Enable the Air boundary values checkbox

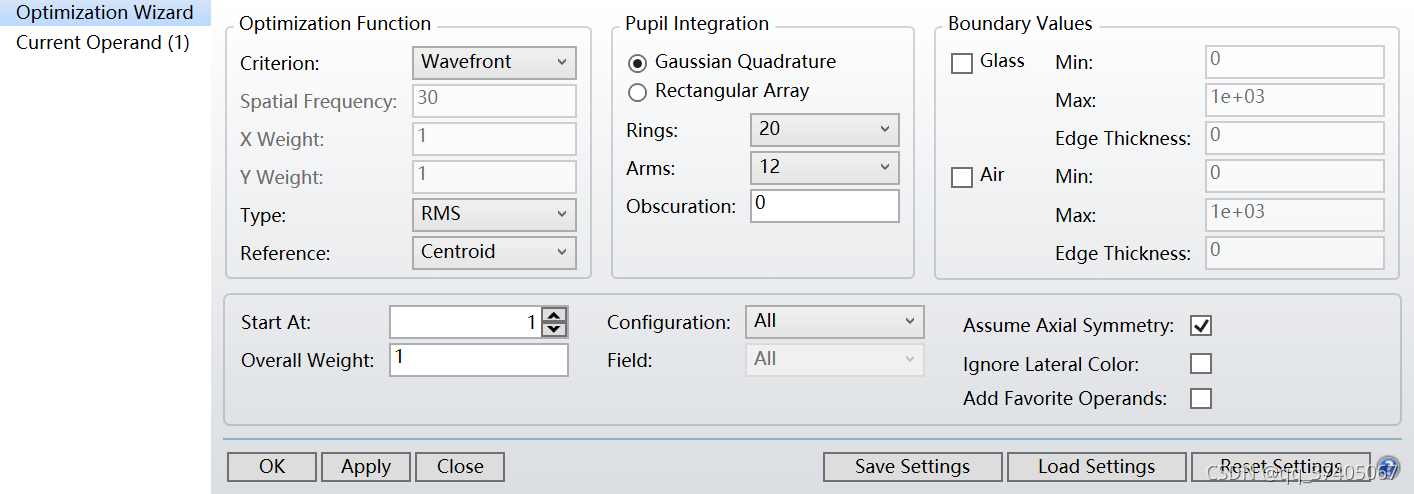(962, 177)
